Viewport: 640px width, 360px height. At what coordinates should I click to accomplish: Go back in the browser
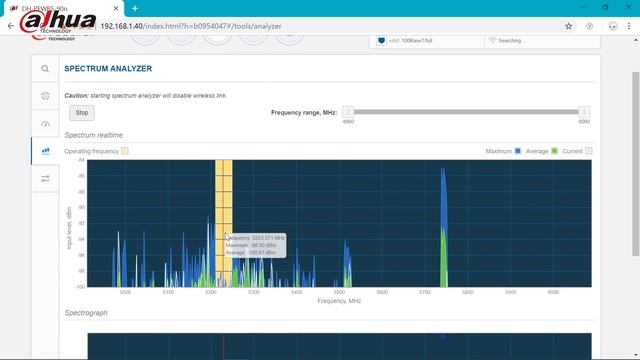coord(11,26)
